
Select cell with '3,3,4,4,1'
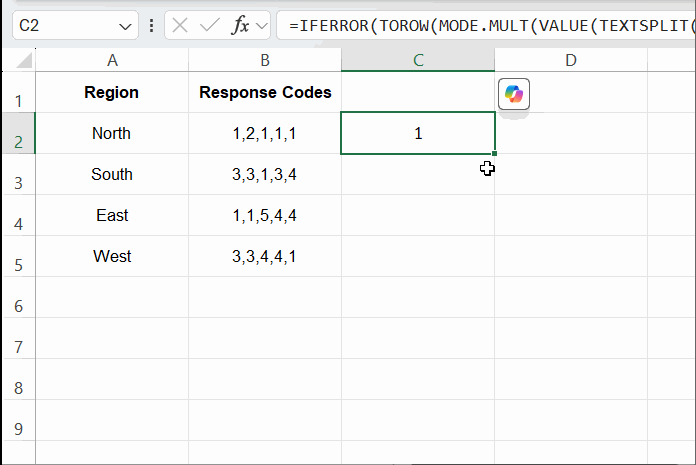265,256
